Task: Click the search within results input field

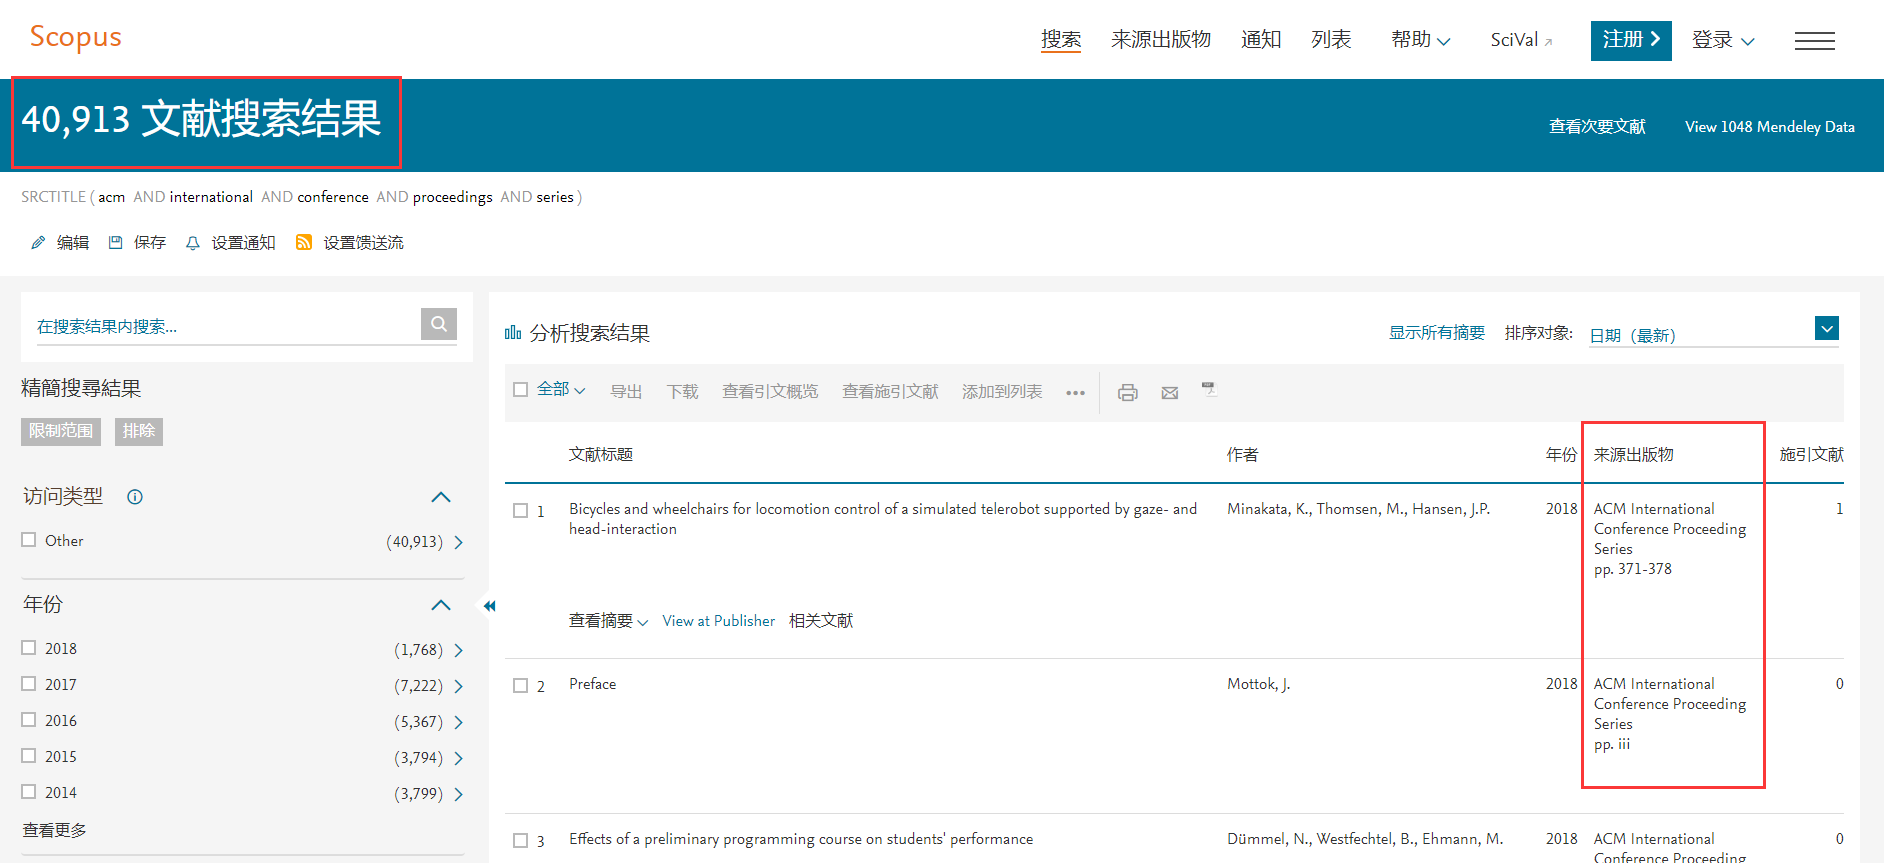Action: click(225, 326)
